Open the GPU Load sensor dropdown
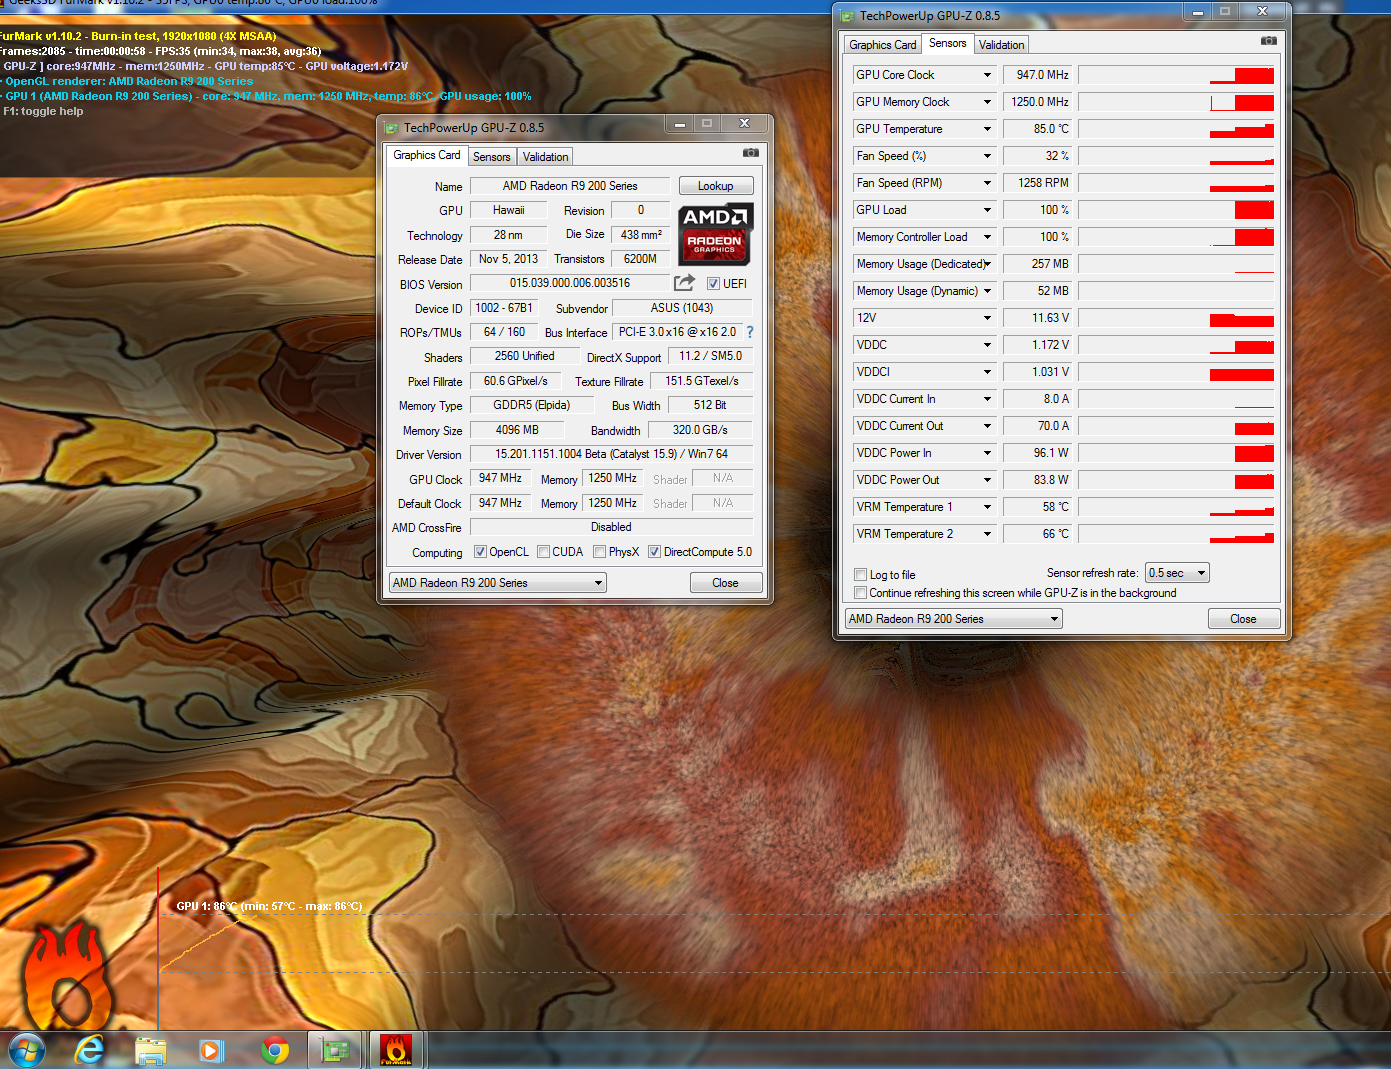 click(987, 210)
